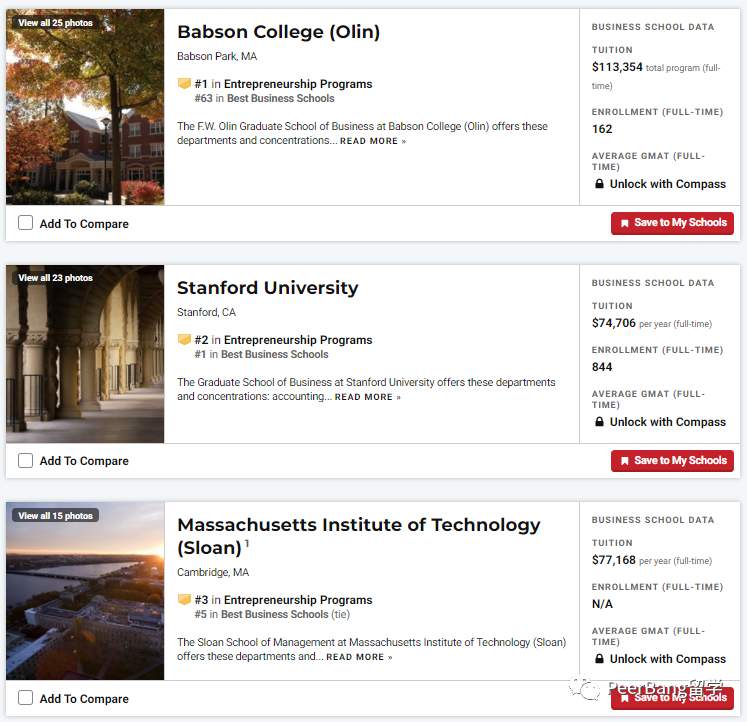View all 23 photos of Stanford
Viewport: 747px width, 722px height.
point(55,278)
